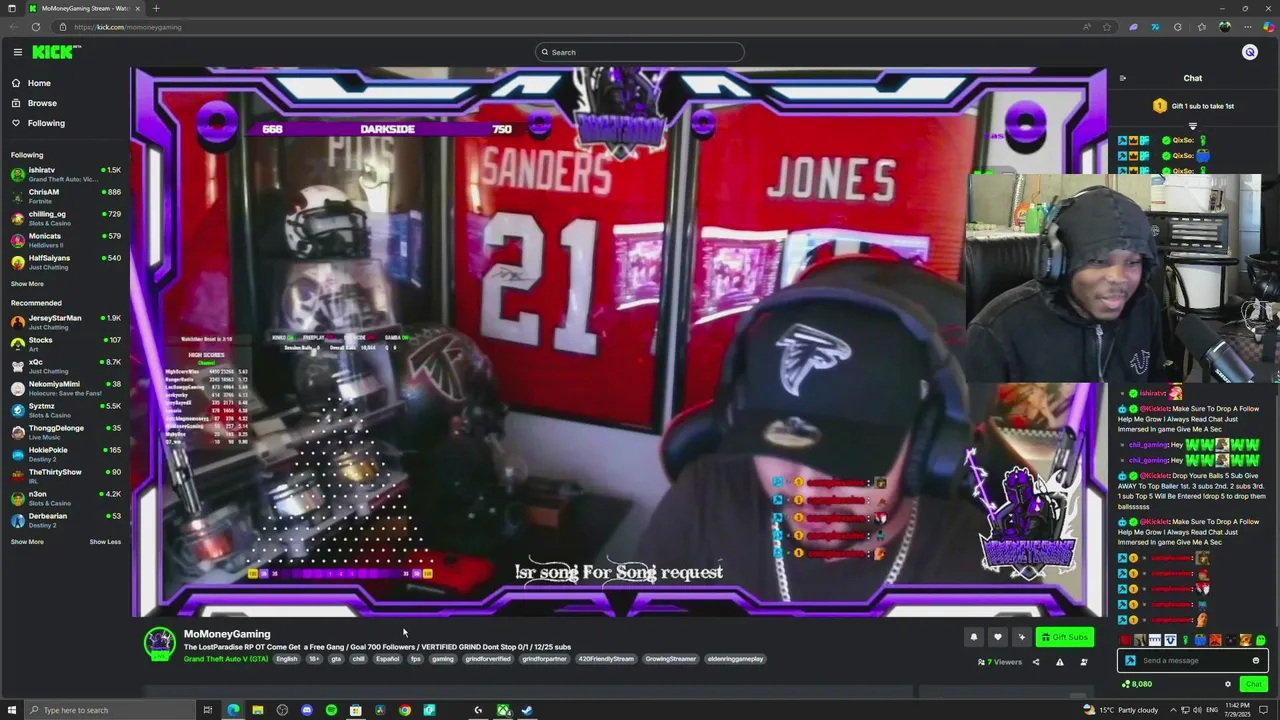Click the heart follow icon
This screenshot has width=1280, height=720.
coord(997,637)
